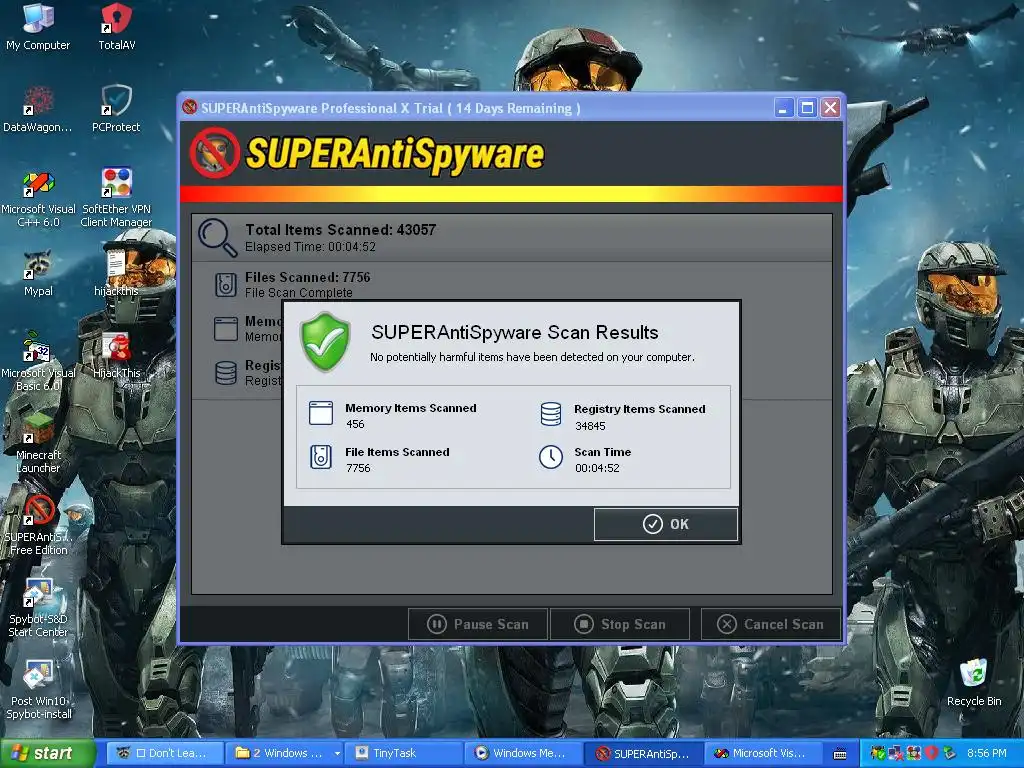The image size is (1024, 768).
Task: Click the 'File Scan Complete' status text
Action: pyautogui.click(x=298, y=293)
